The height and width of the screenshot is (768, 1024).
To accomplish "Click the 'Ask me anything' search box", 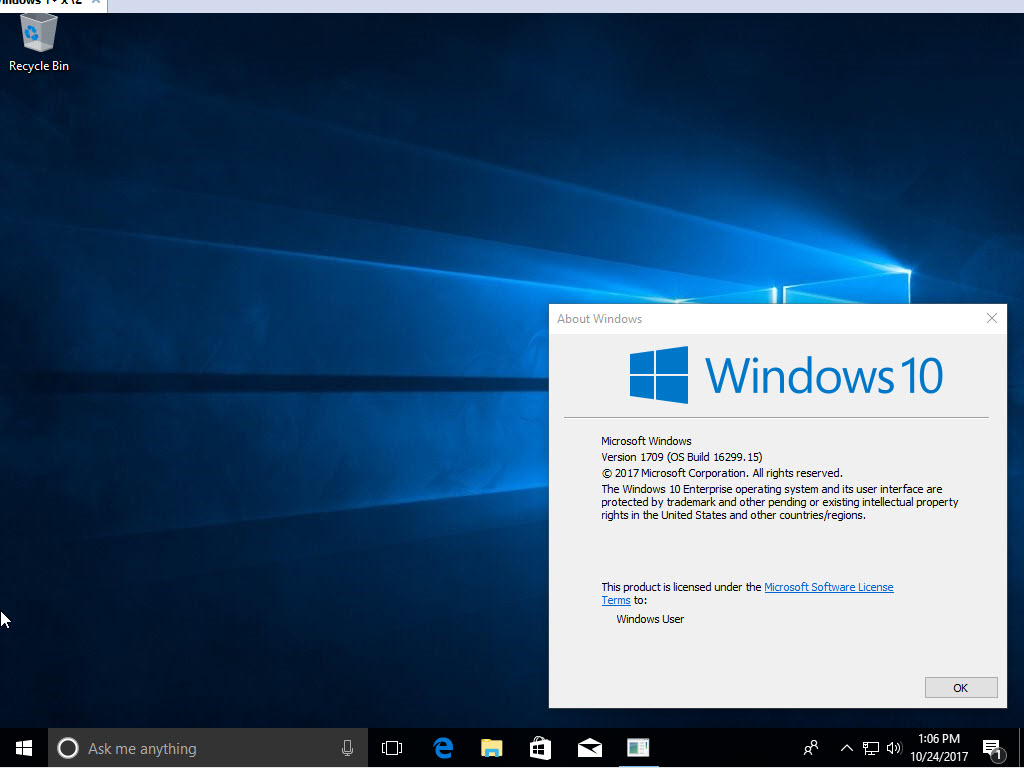I will tap(208, 748).
